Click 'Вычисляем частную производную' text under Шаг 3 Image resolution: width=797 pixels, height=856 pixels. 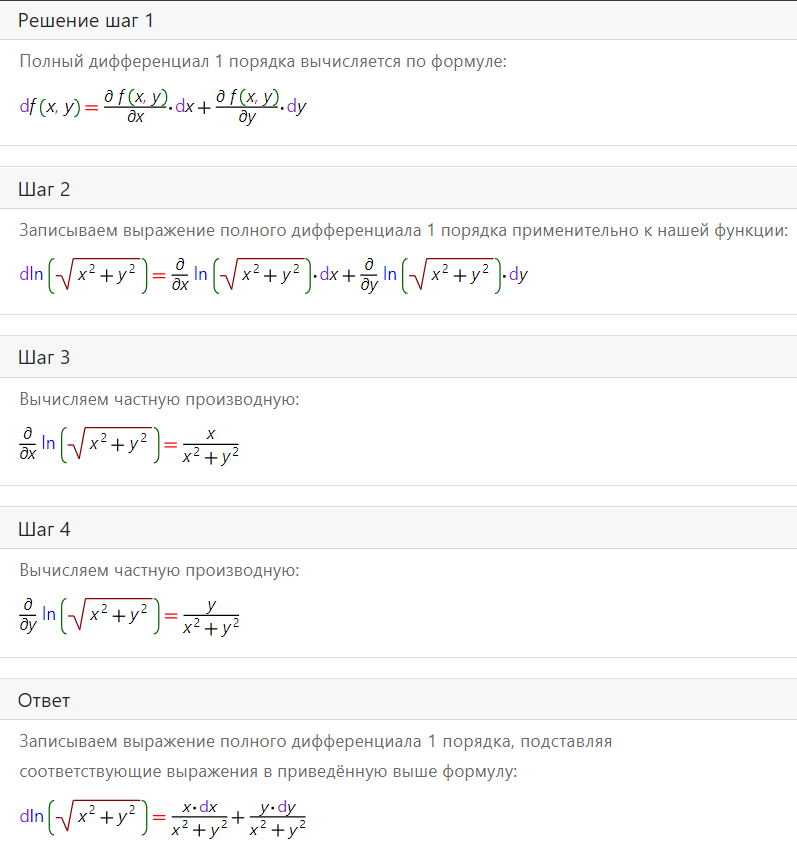click(x=159, y=400)
